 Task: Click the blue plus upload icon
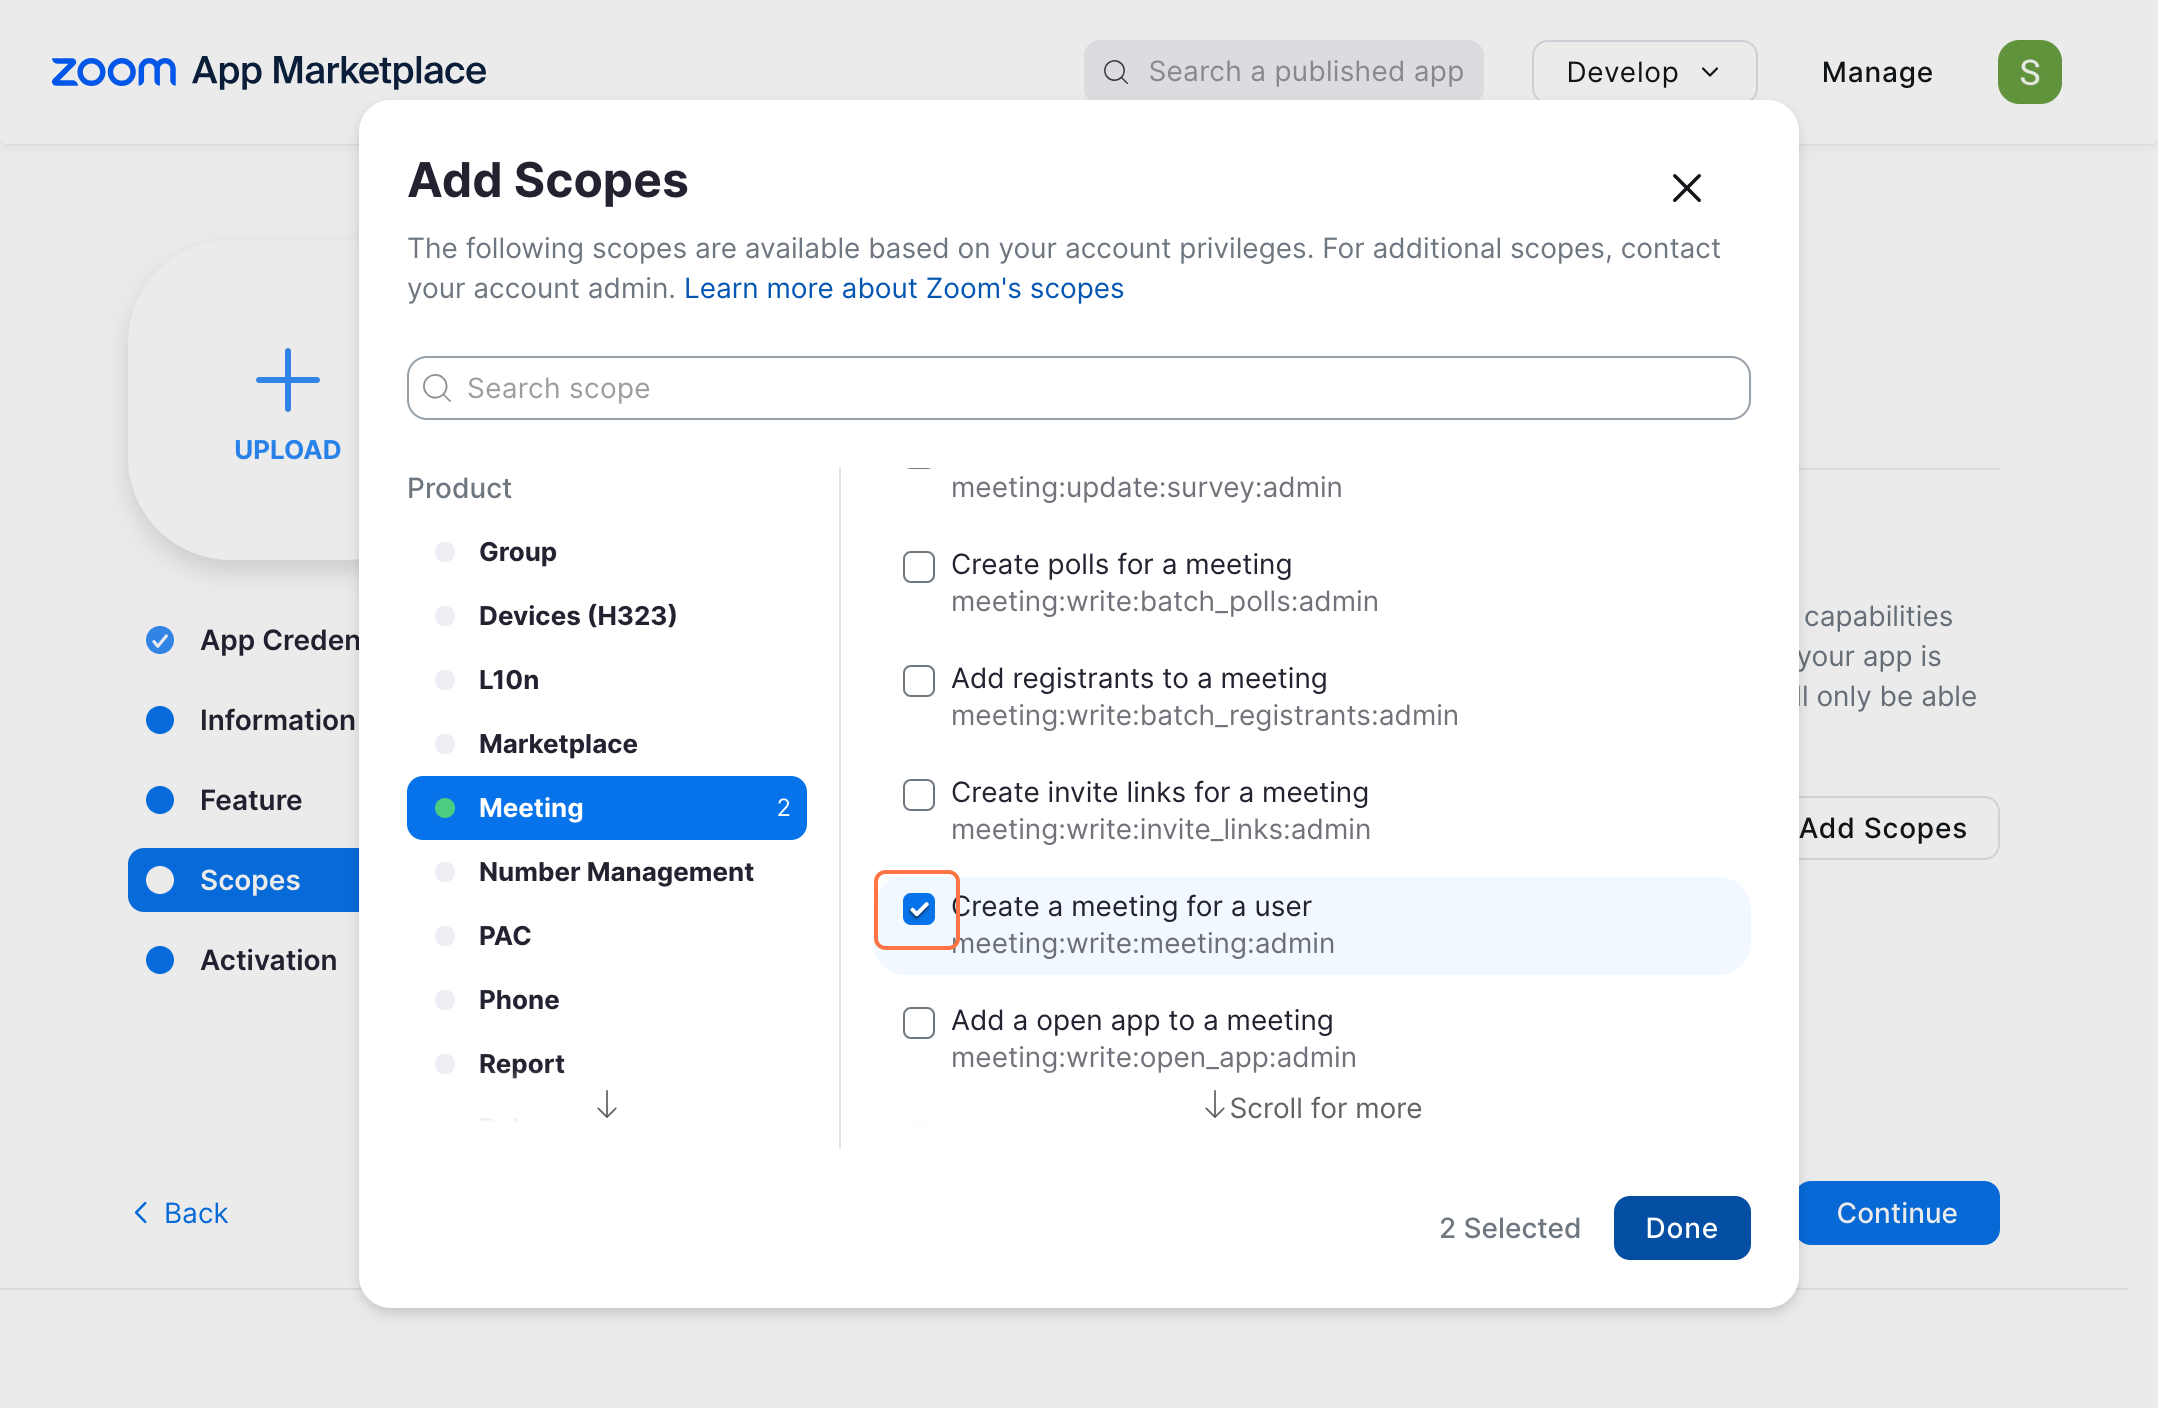click(288, 380)
